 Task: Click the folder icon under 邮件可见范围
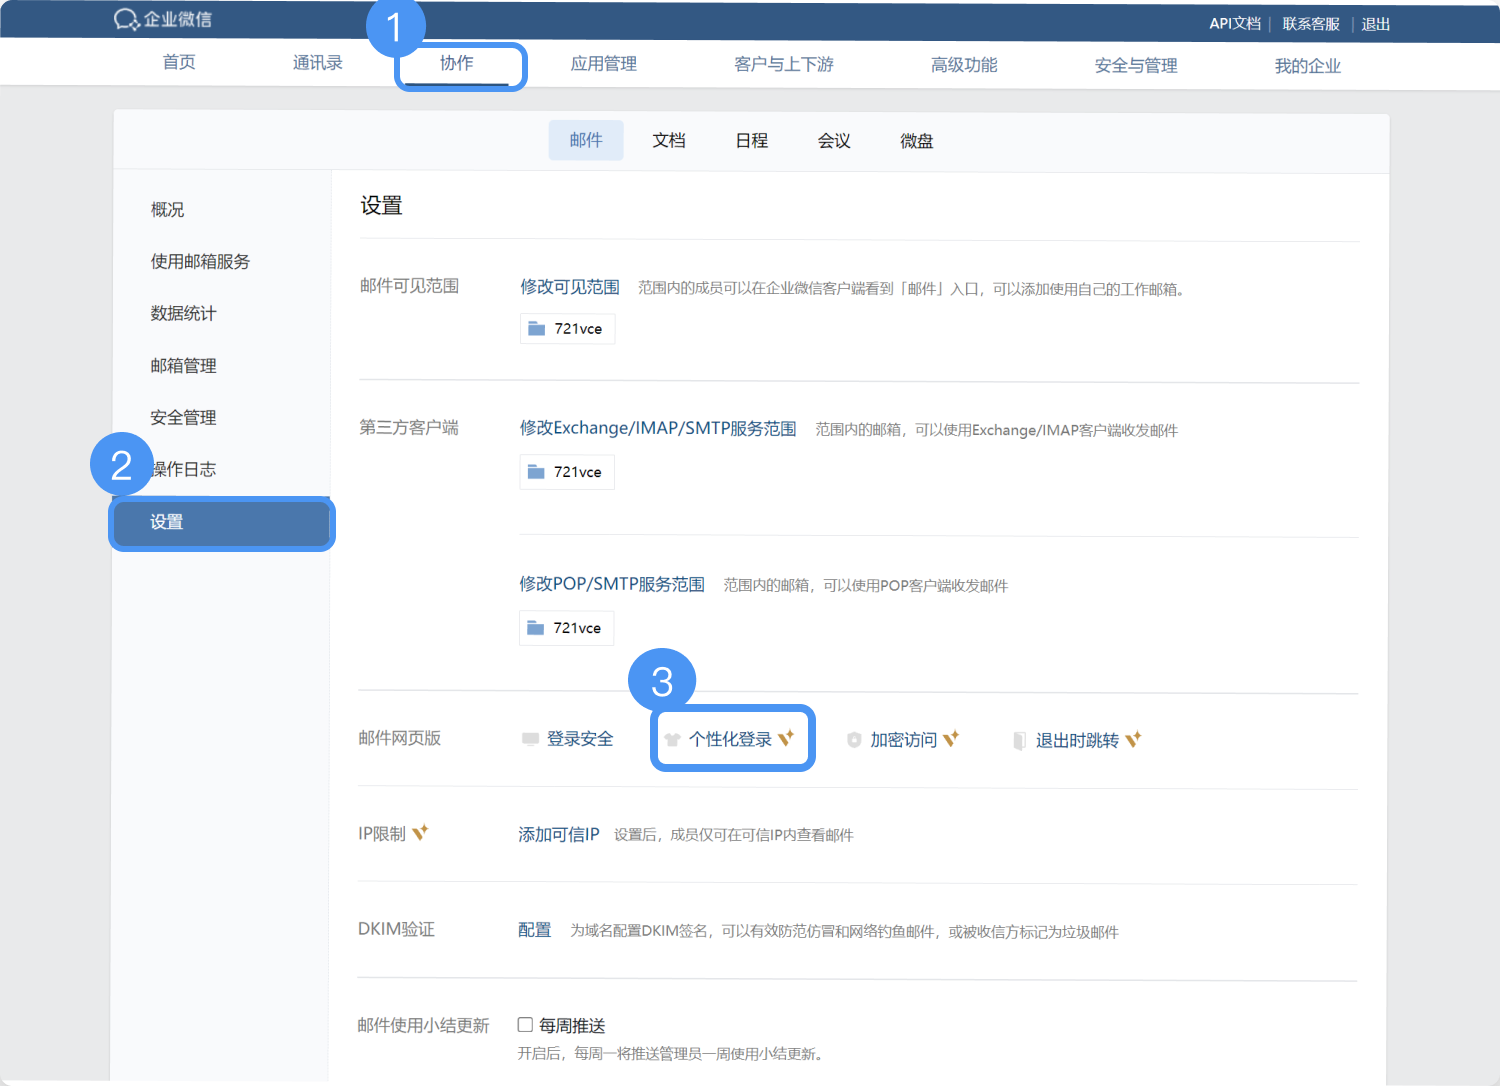(537, 328)
